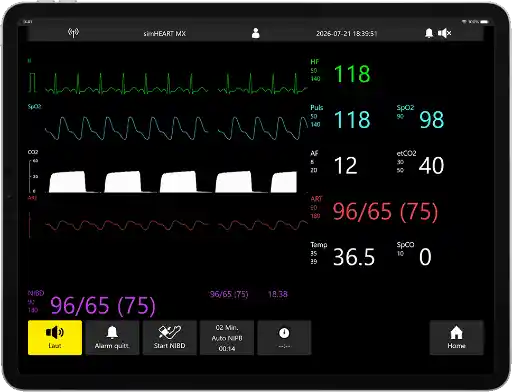The height and width of the screenshot is (392, 512).
Task: Select the etCO2 alarm limits 30 50
Action: 400,166
